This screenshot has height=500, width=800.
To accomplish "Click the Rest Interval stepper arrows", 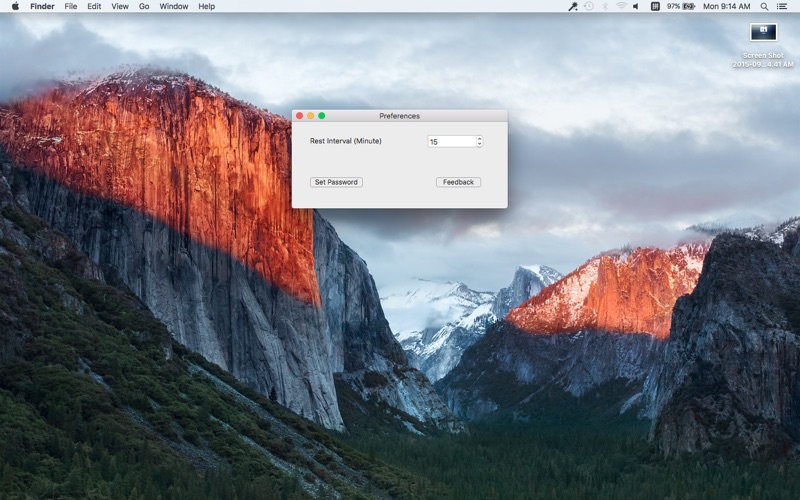I will coord(480,141).
